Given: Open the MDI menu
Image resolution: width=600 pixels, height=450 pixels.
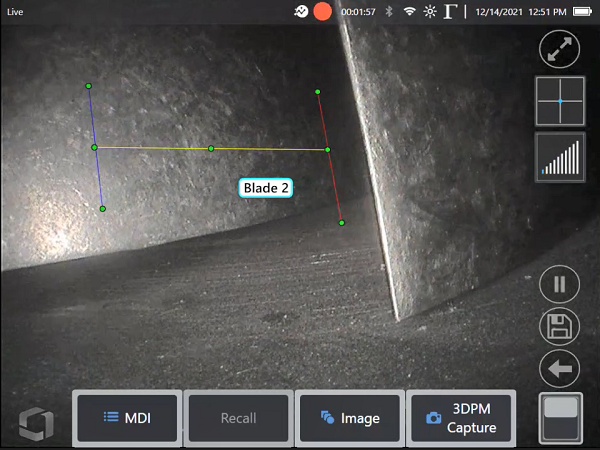Looking at the screenshot, I should point(127,417).
